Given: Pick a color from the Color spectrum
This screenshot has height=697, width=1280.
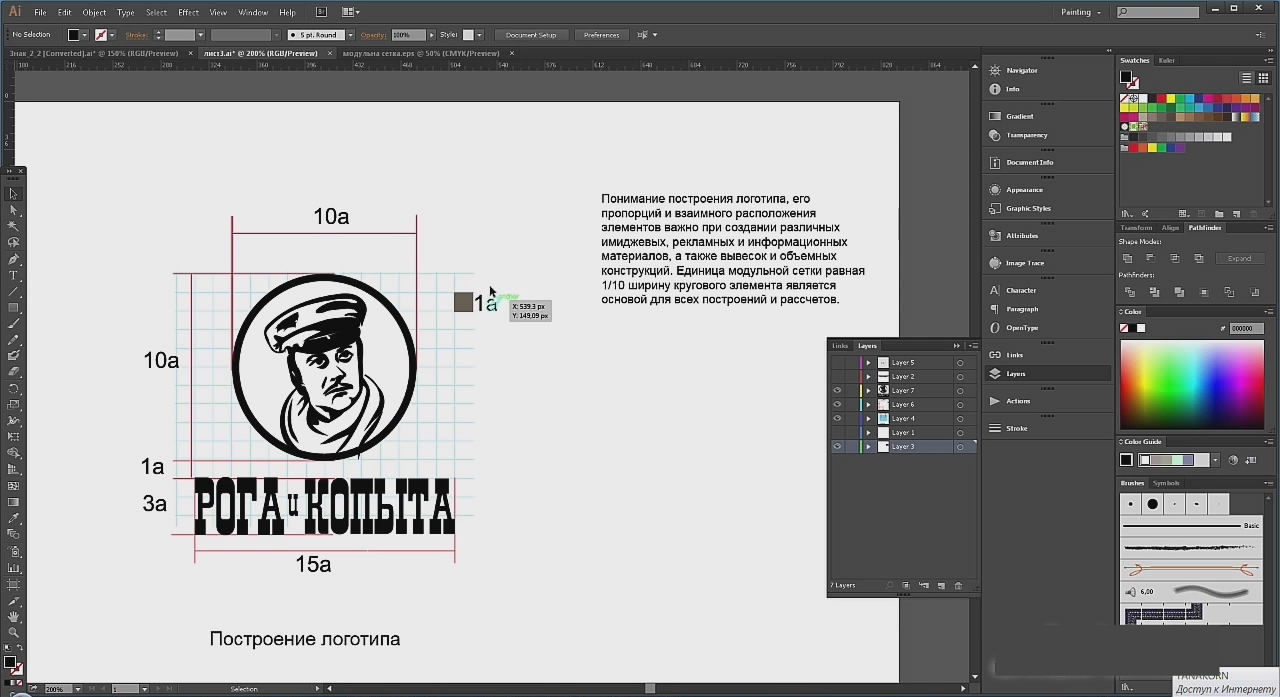Looking at the screenshot, I should (1191, 385).
